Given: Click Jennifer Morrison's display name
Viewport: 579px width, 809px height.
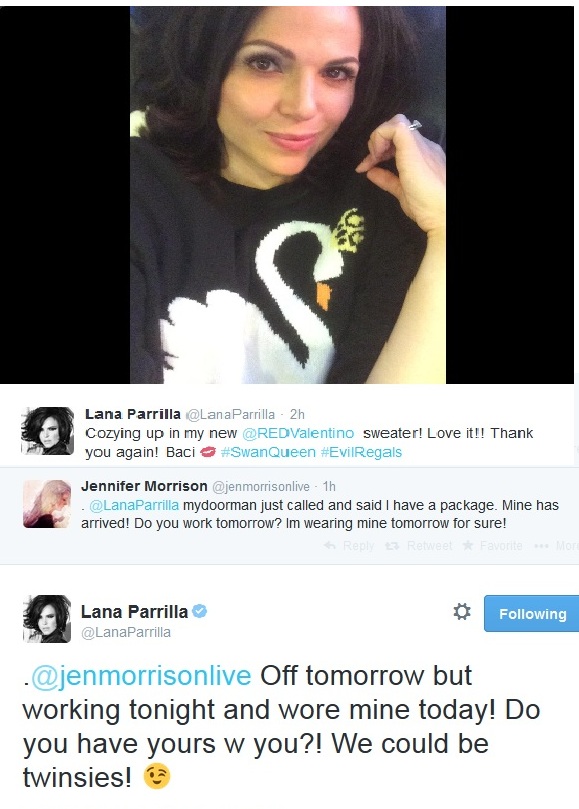Looking at the screenshot, I should coord(144,486).
